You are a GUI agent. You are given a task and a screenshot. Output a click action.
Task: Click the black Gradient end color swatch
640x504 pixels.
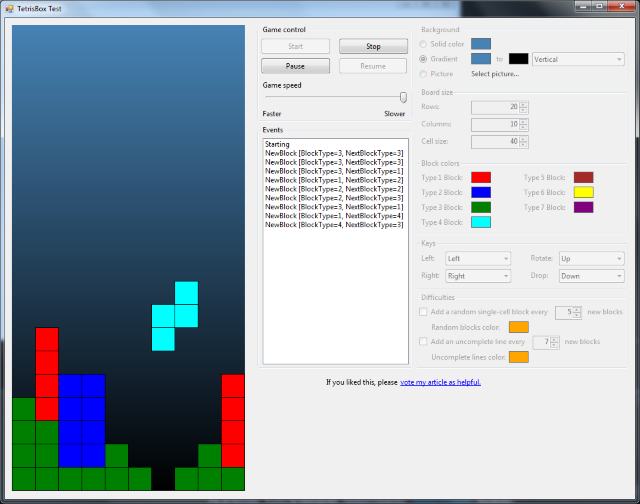(x=518, y=59)
